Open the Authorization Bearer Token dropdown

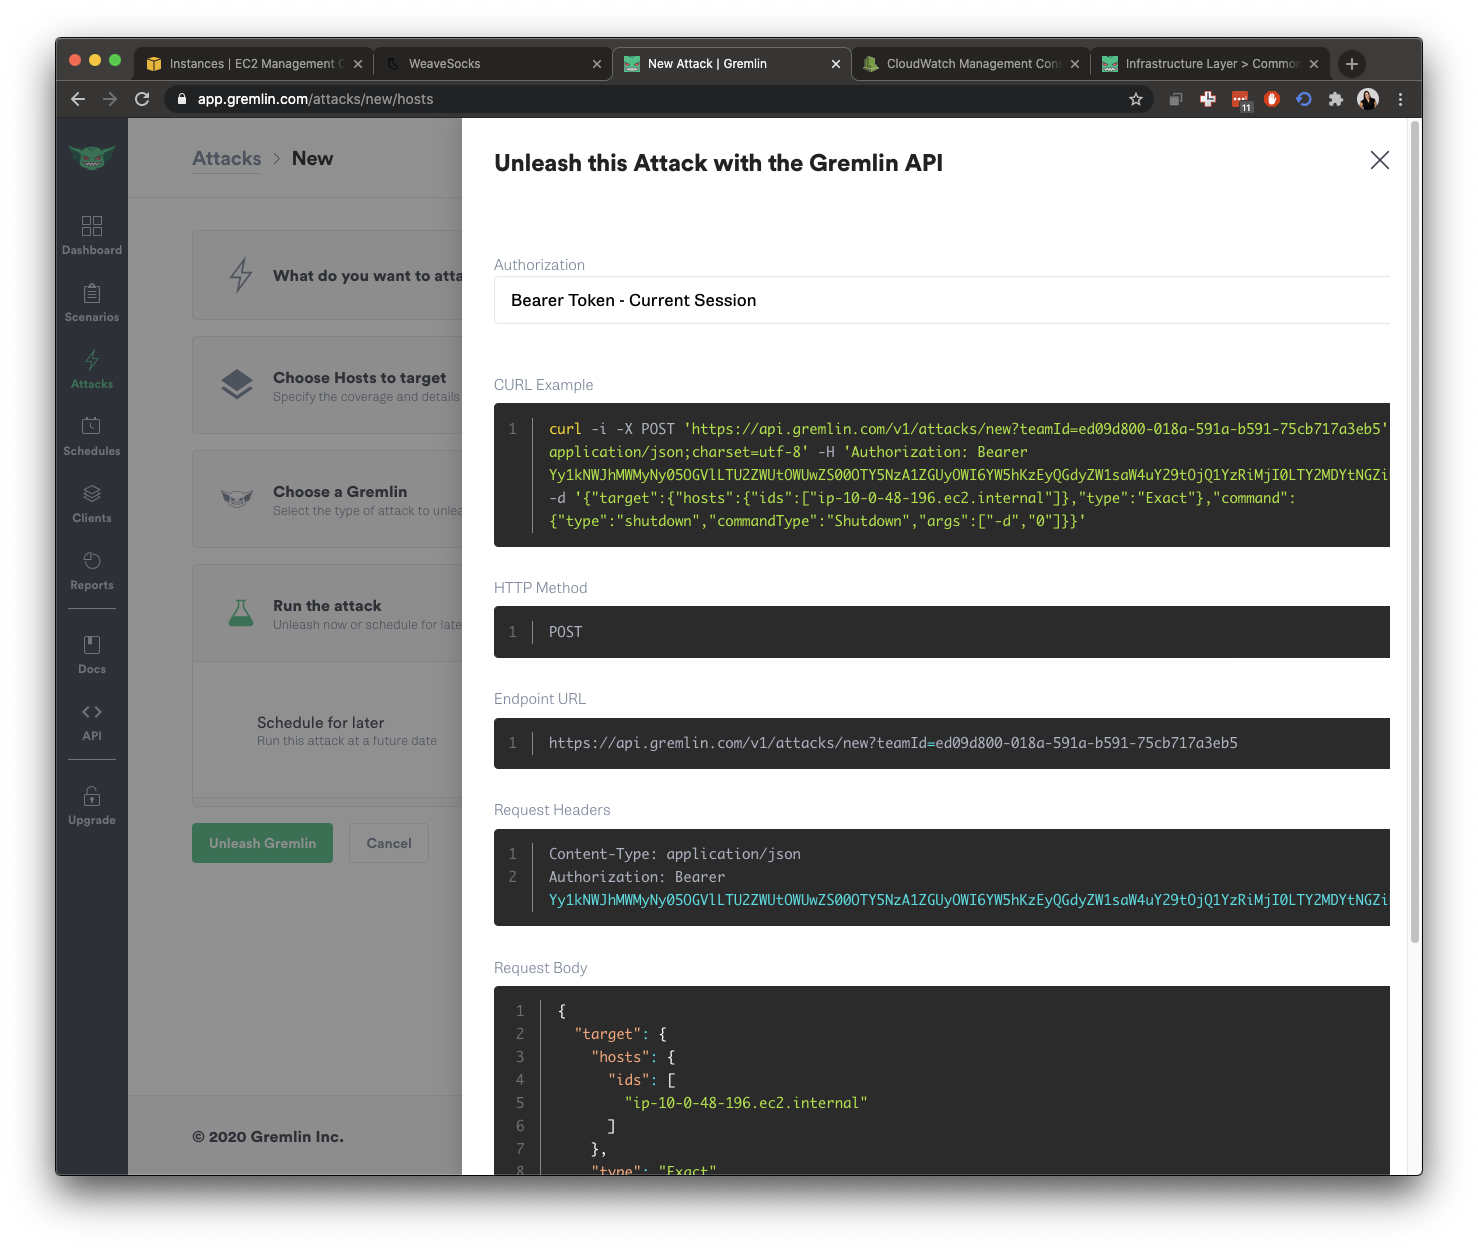pos(942,300)
